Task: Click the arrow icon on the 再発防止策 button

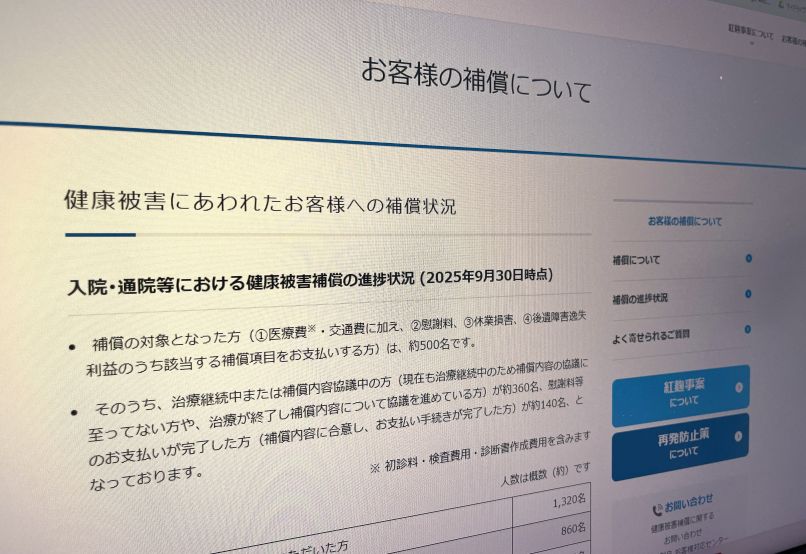Action: pyautogui.click(x=739, y=437)
